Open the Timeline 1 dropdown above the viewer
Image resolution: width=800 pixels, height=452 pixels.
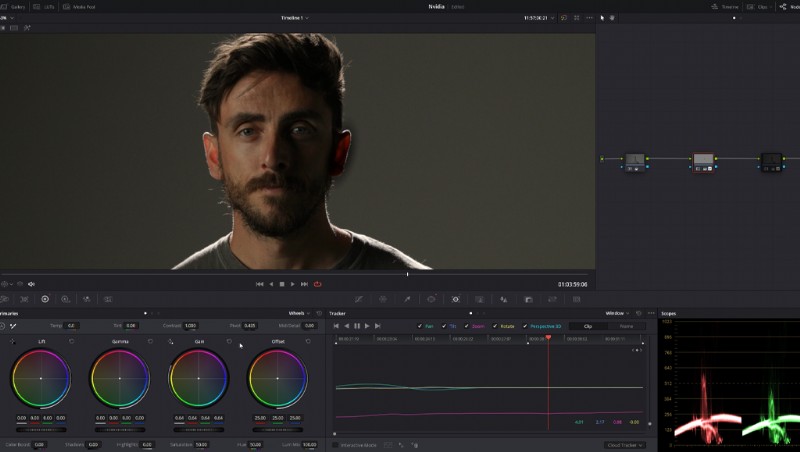(294, 18)
